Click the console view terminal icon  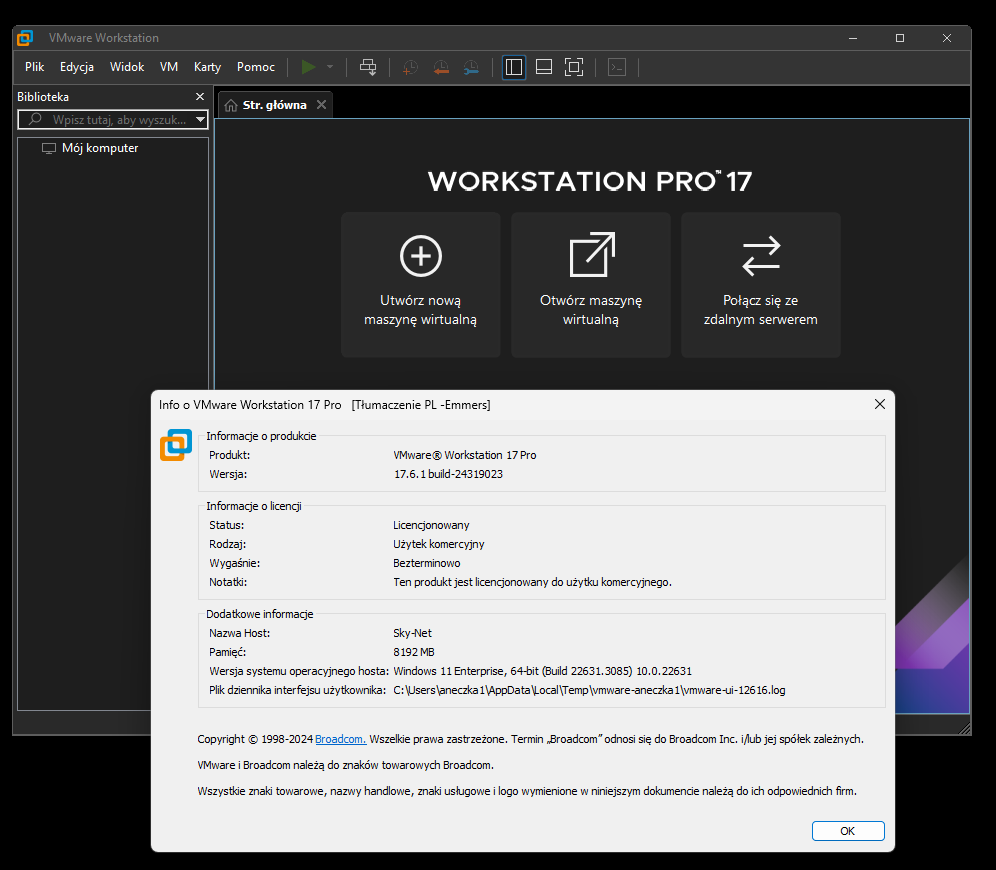click(617, 67)
